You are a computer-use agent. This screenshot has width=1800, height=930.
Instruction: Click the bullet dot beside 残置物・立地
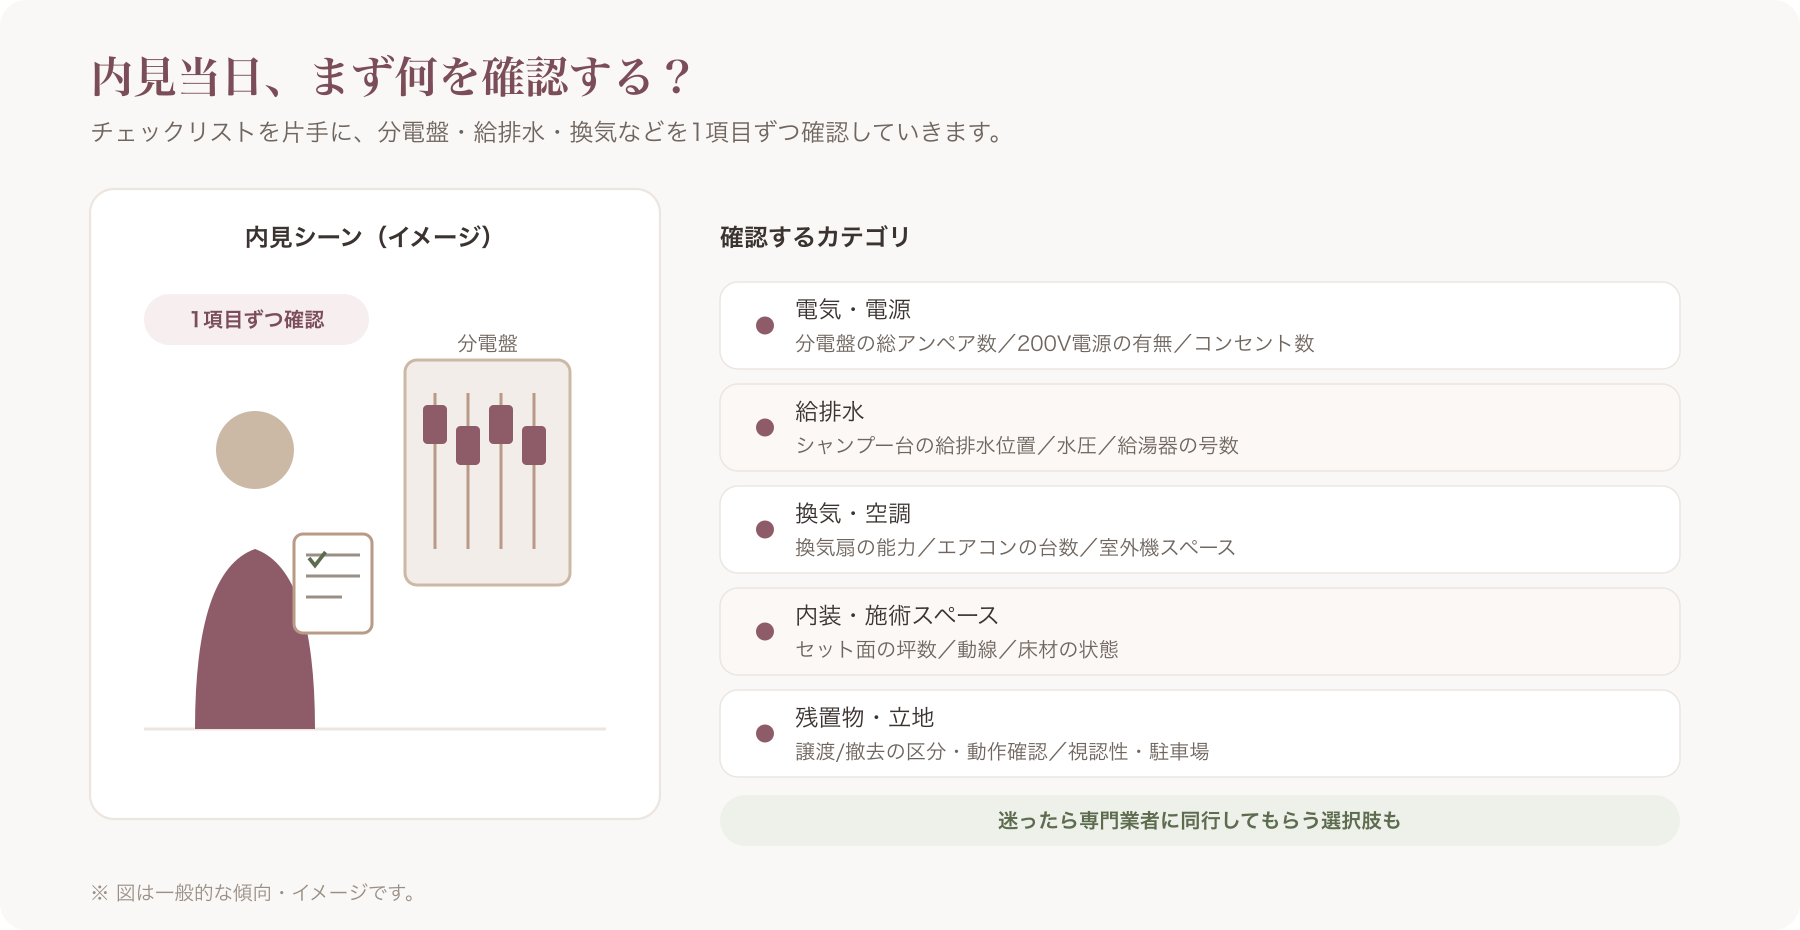(765, 733)
